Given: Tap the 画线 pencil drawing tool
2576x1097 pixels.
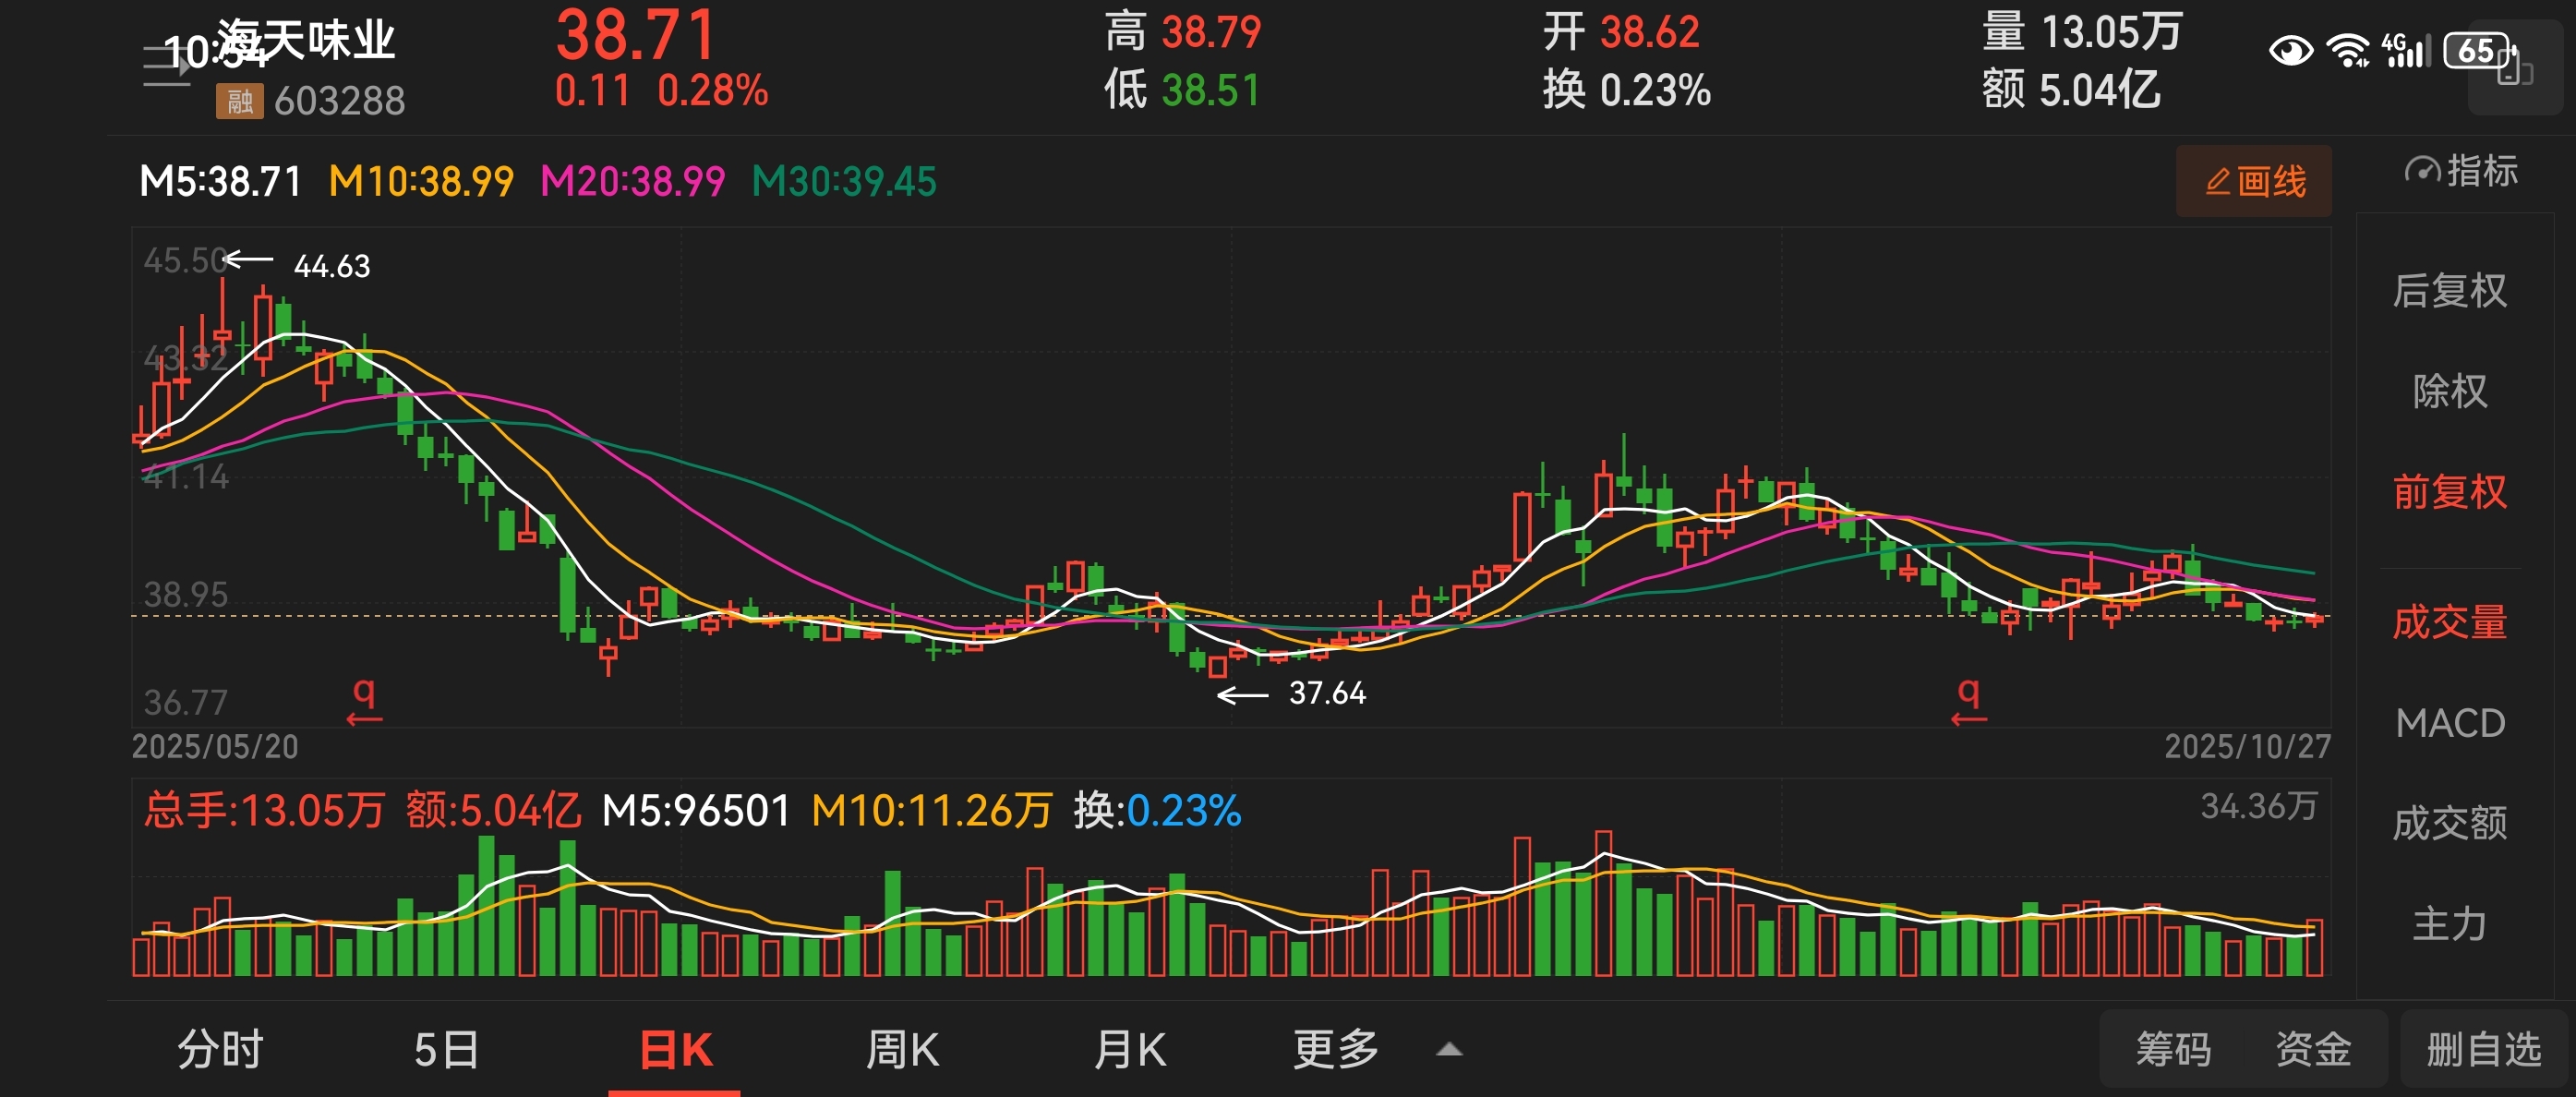Looking at the screenshot, I should click(2253, 181).
